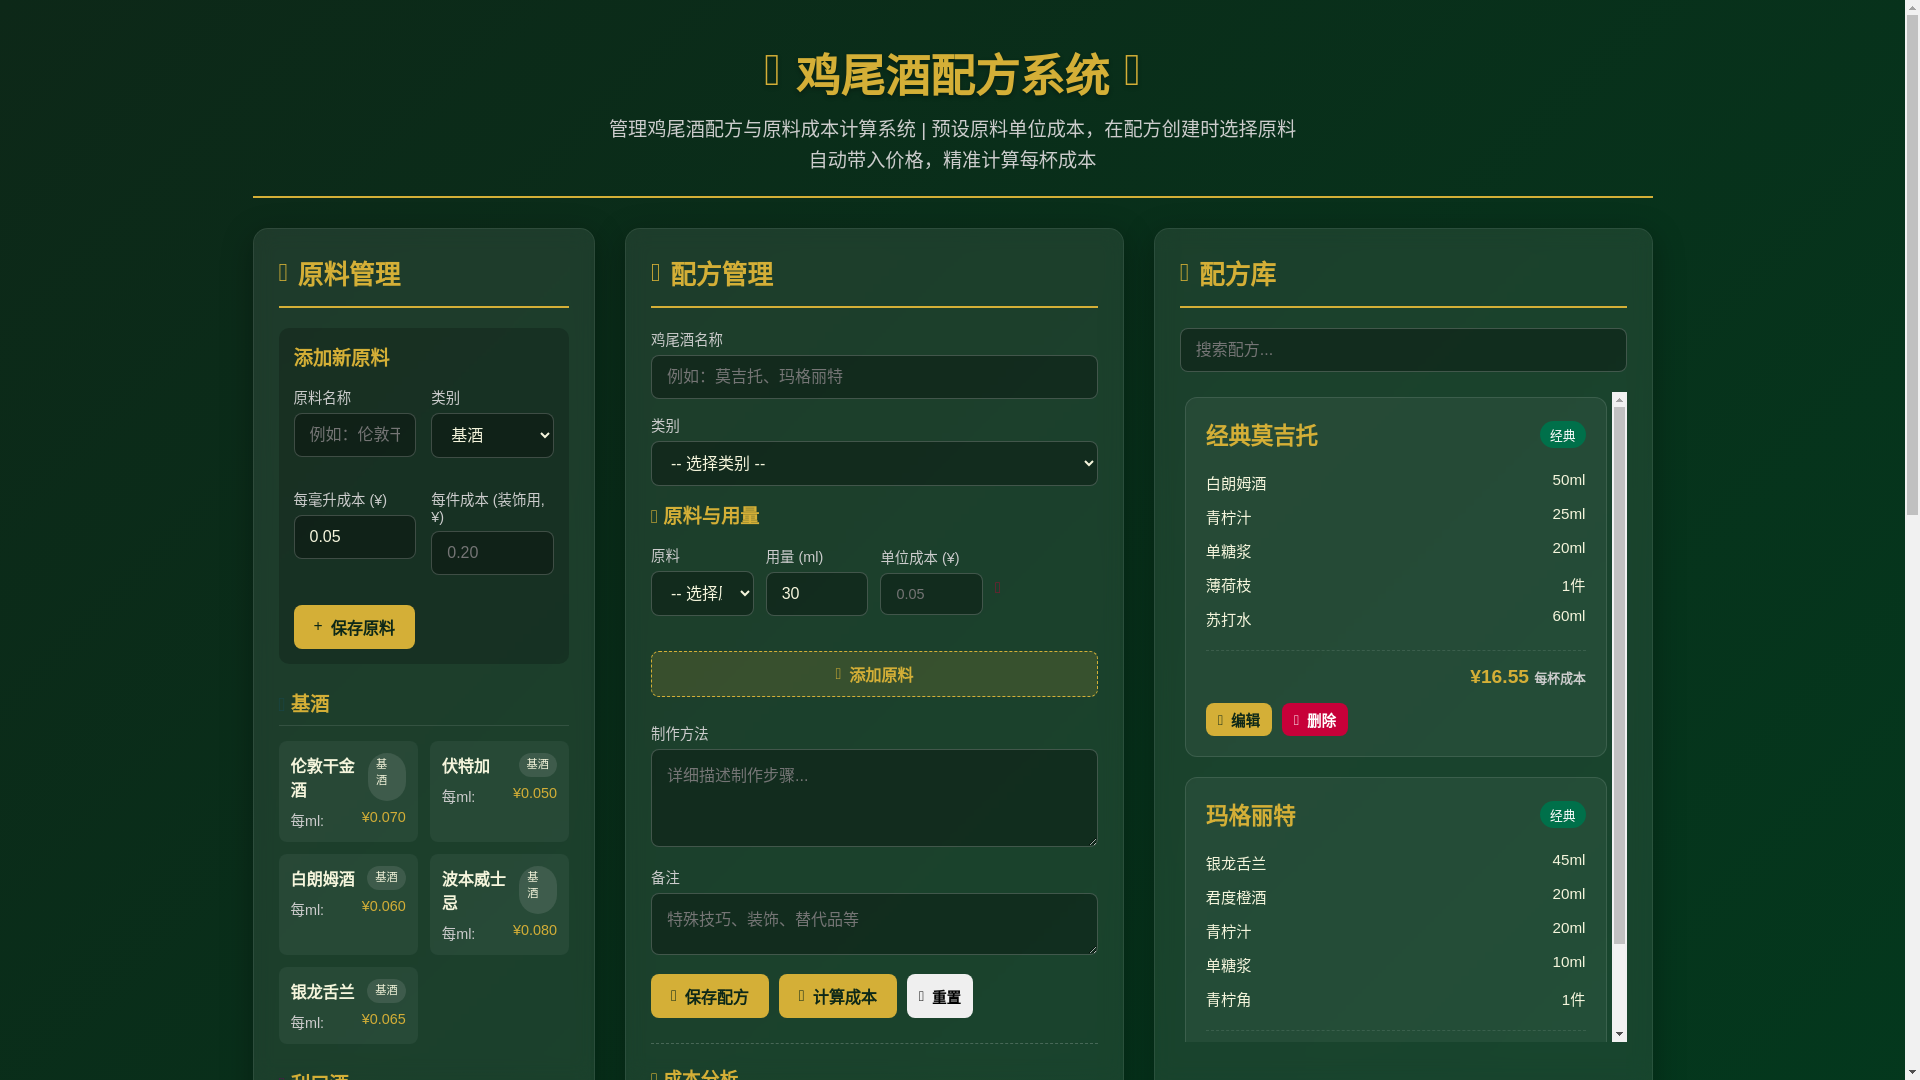
Task: Click the 计算成本 button
Action: [x=838, y=996]
